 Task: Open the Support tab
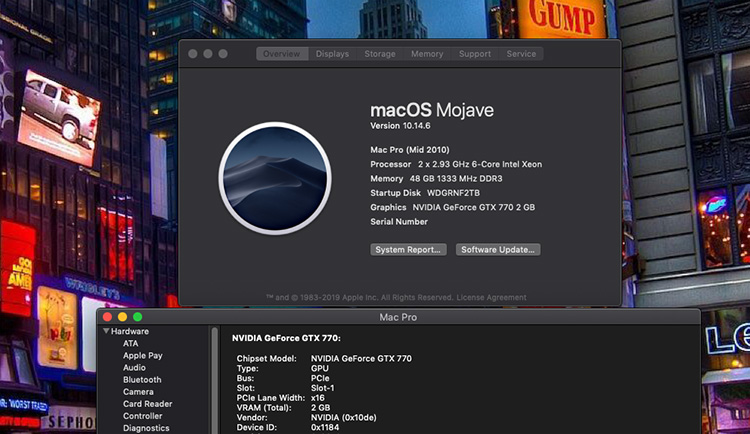pos(474,54)
